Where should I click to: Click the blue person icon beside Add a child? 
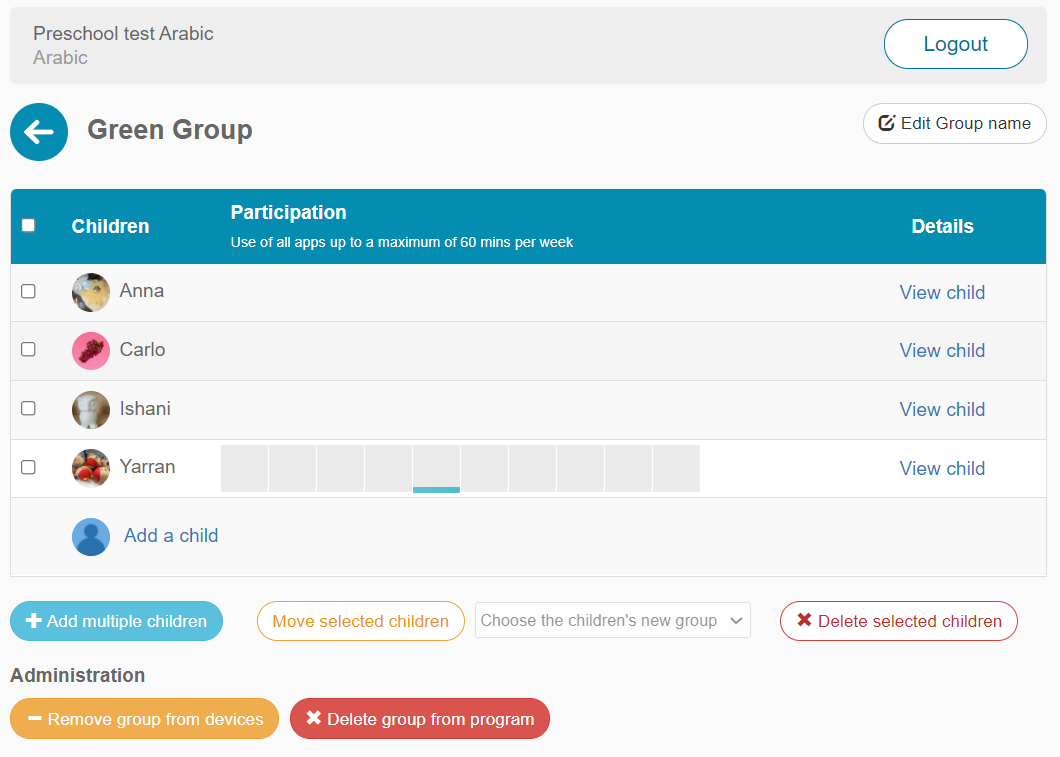pos(90,536)
